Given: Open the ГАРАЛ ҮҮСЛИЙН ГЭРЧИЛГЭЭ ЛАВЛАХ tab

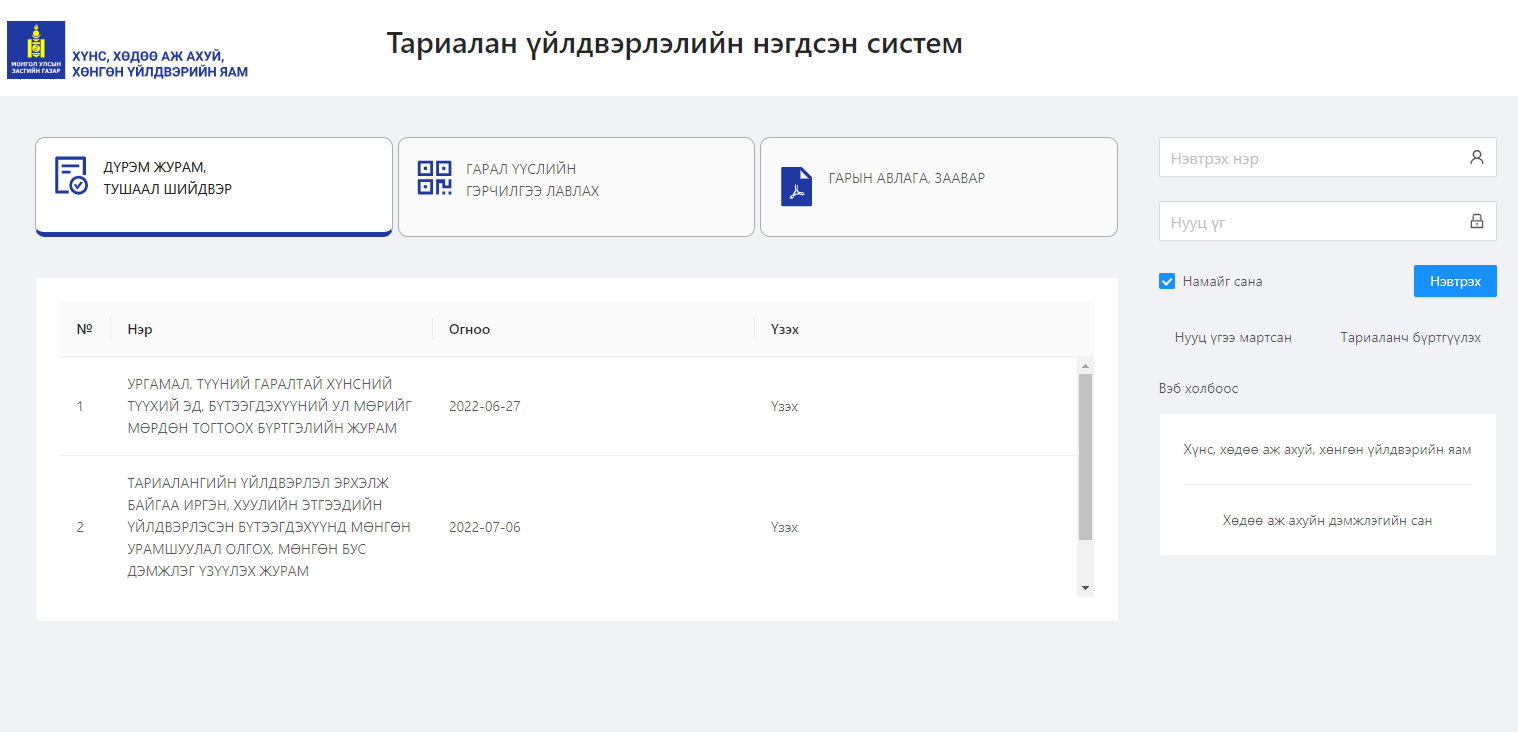Looking at the screenshot, I should point(576,187).
